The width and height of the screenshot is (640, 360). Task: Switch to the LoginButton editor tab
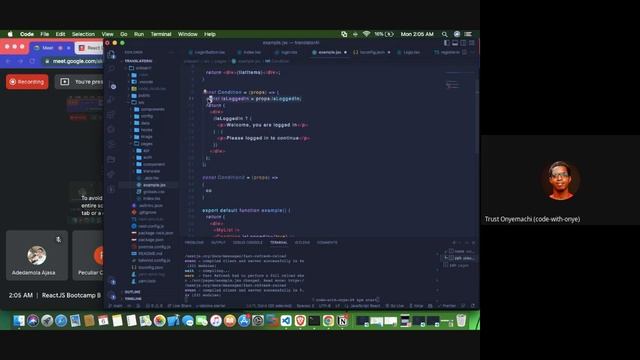tap(207, 52)
